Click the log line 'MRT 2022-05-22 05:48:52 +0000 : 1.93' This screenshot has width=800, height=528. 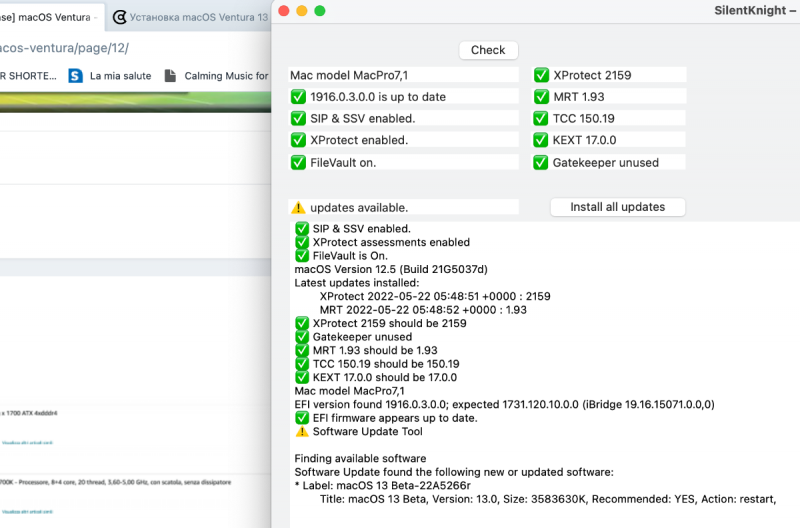coord(423,310)
